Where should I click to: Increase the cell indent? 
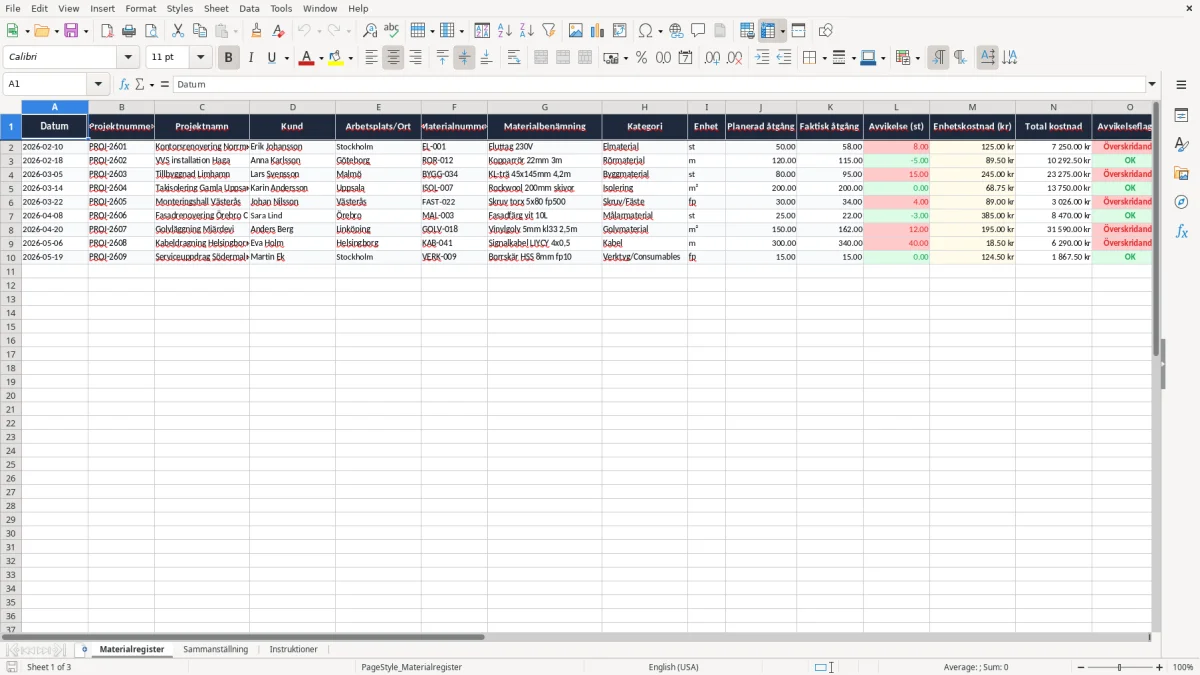click(x=762, y=58)
